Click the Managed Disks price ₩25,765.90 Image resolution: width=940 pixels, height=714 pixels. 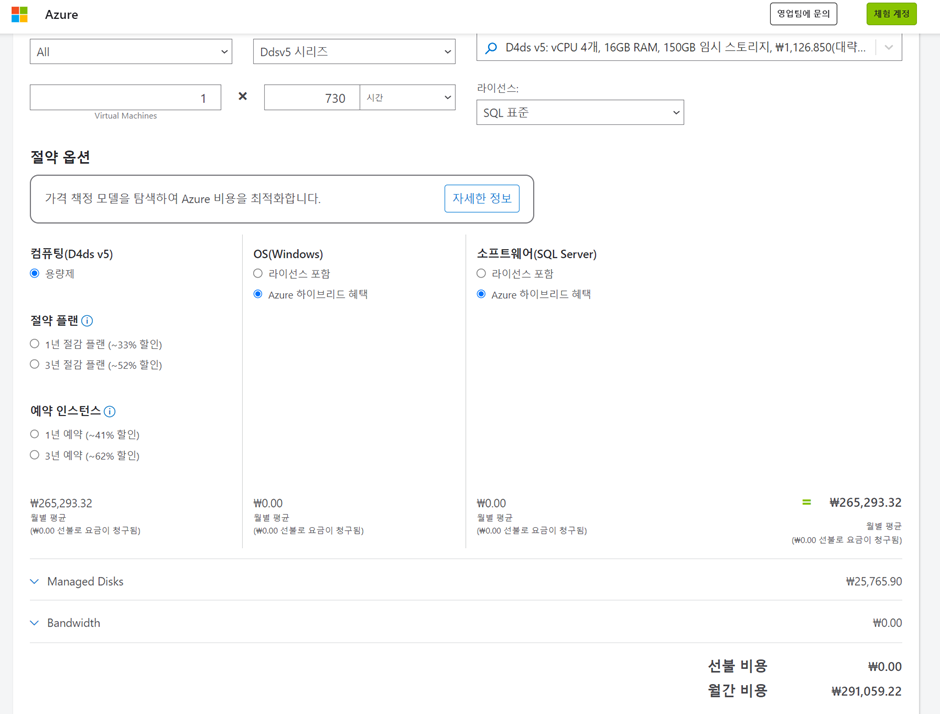(x=873, y=582)
